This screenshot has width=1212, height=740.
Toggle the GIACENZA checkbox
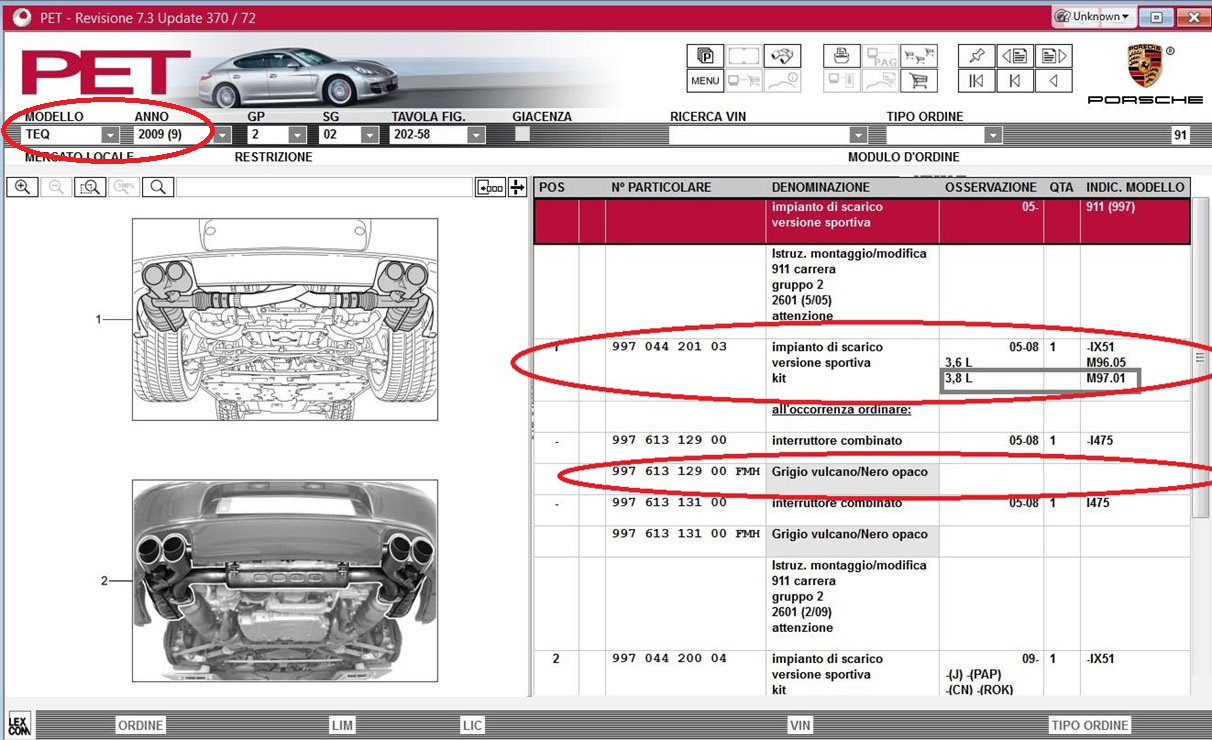pos(522,134)
